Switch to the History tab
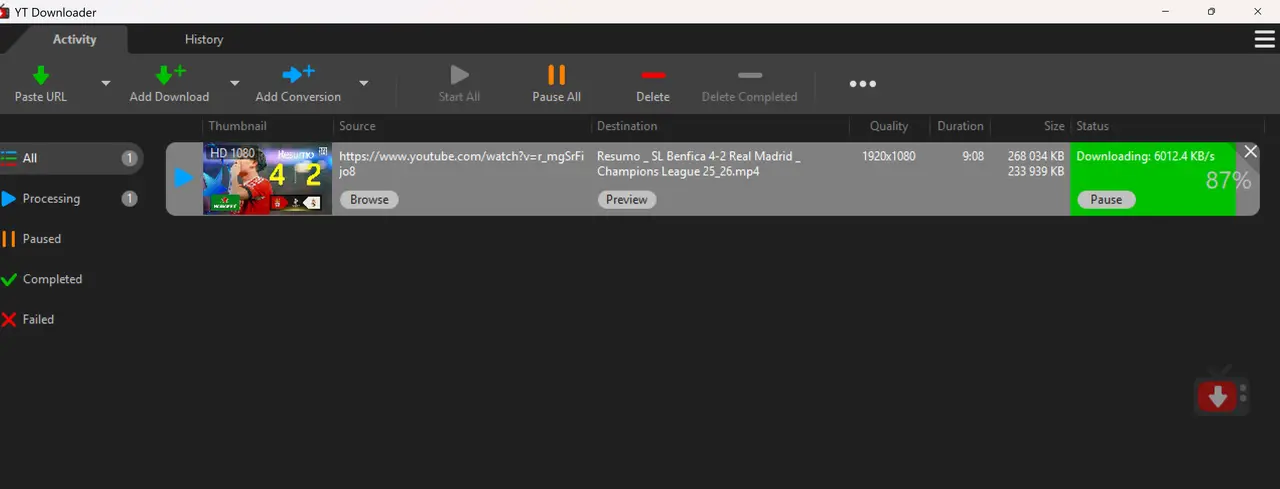Viewport: 1280px width, 489px height. pos(204,39)
